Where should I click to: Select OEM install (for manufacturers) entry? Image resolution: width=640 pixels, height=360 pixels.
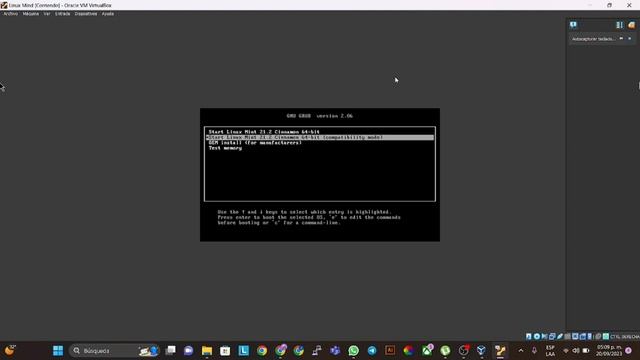pyautogui.click(x=255, y=143)
